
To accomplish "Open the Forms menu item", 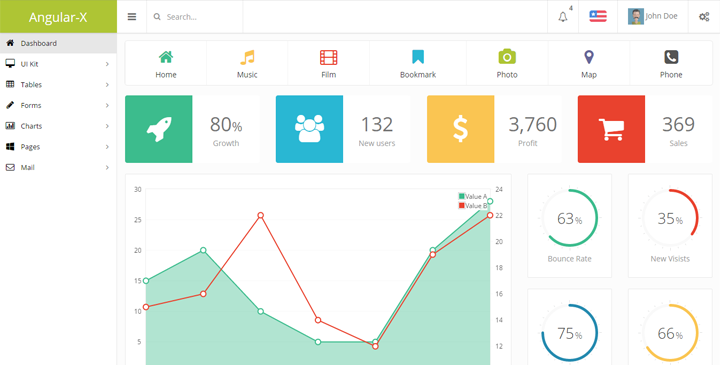I will 58,105.
